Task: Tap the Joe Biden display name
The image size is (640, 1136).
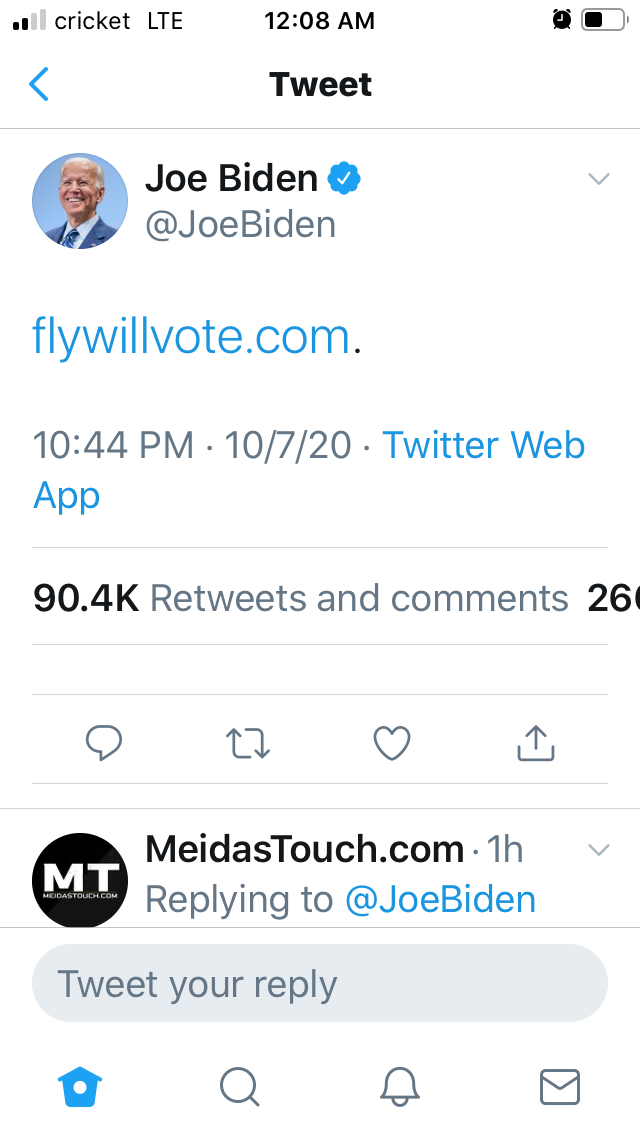Action: (x=232, y=179)
